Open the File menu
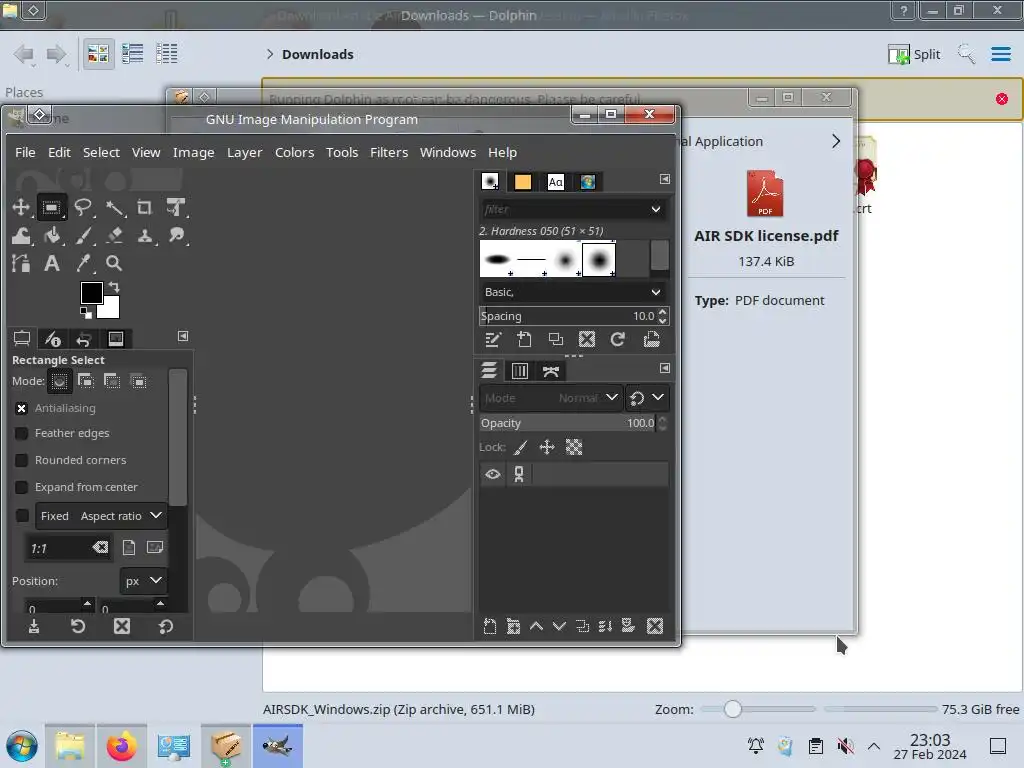 (x=25, y=152)
